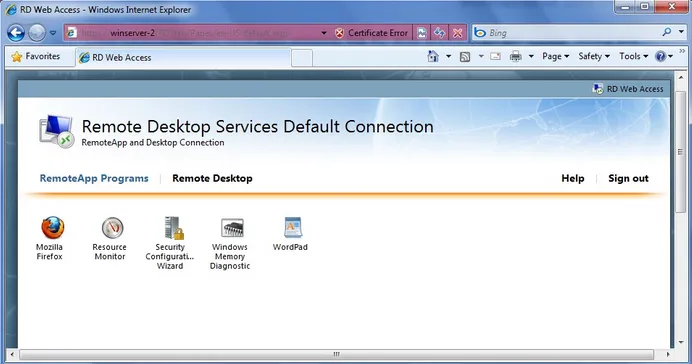Click the Stop loading X button

tap(458, 33)
